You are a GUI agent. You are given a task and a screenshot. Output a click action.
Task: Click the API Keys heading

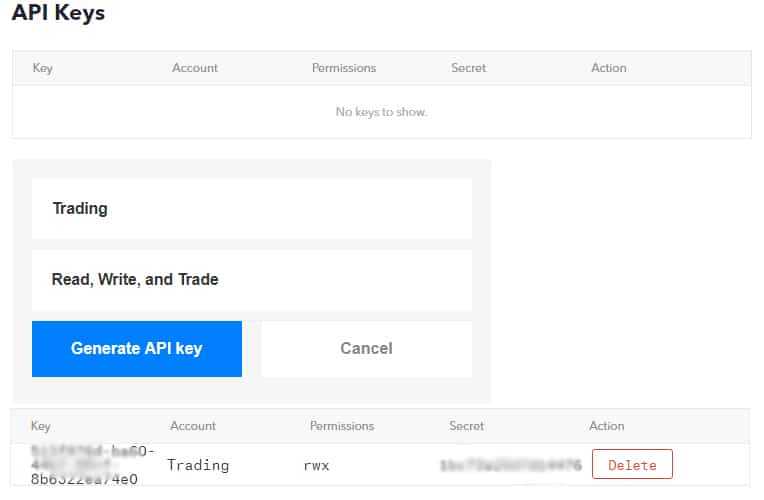(x=58, y=13)
